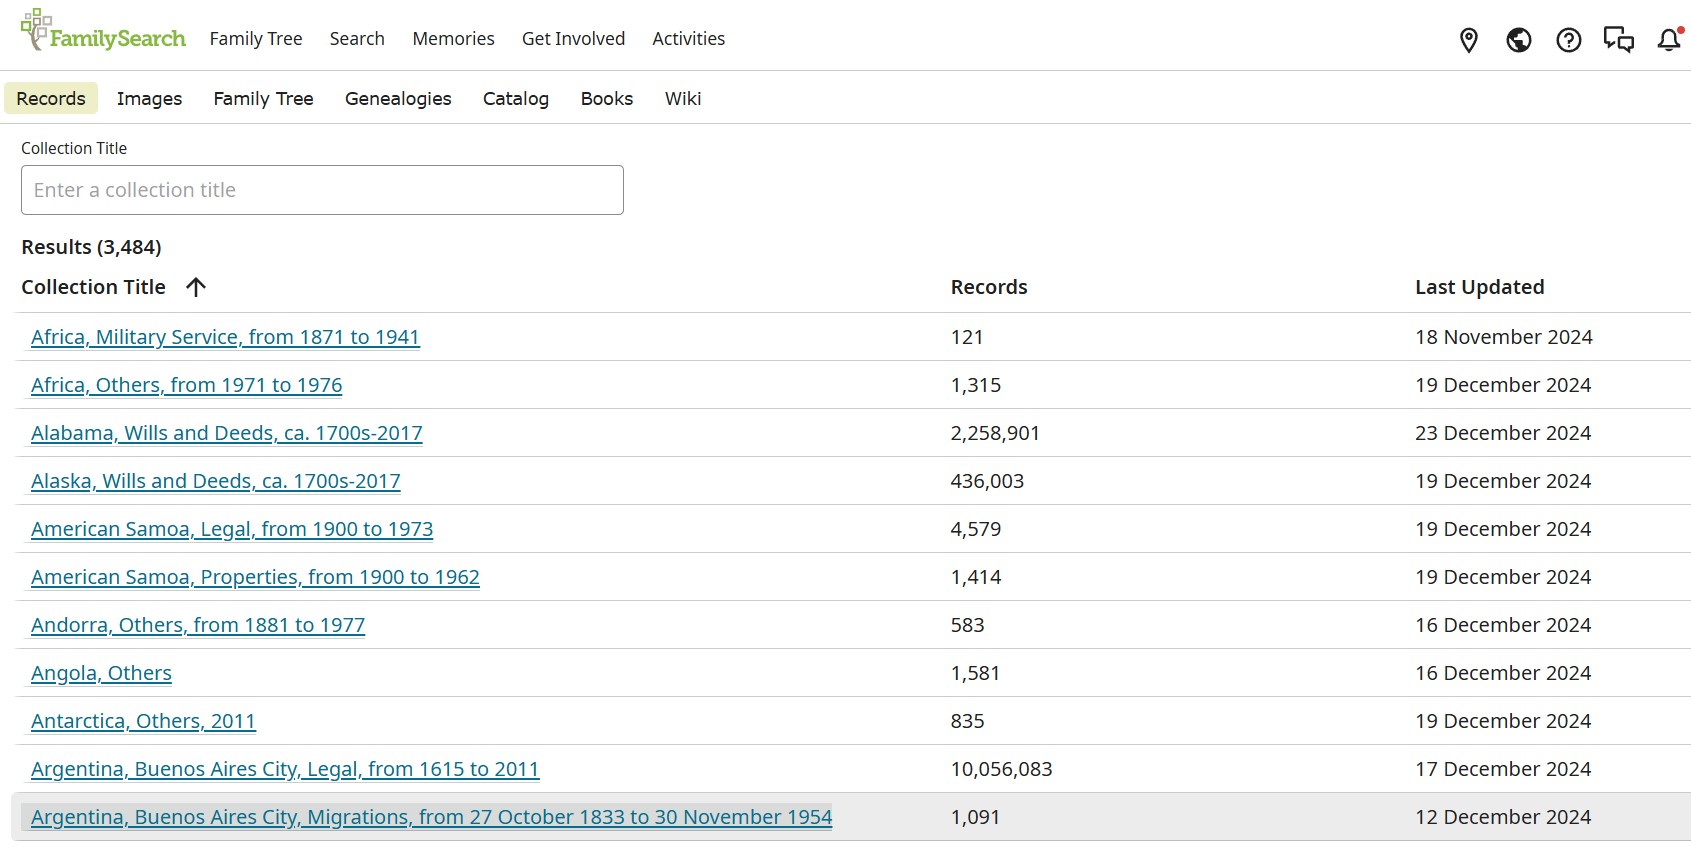This screenshot has width=1691, height=852.
Task: Open the Get Involved menu
Action: point(573,39)
